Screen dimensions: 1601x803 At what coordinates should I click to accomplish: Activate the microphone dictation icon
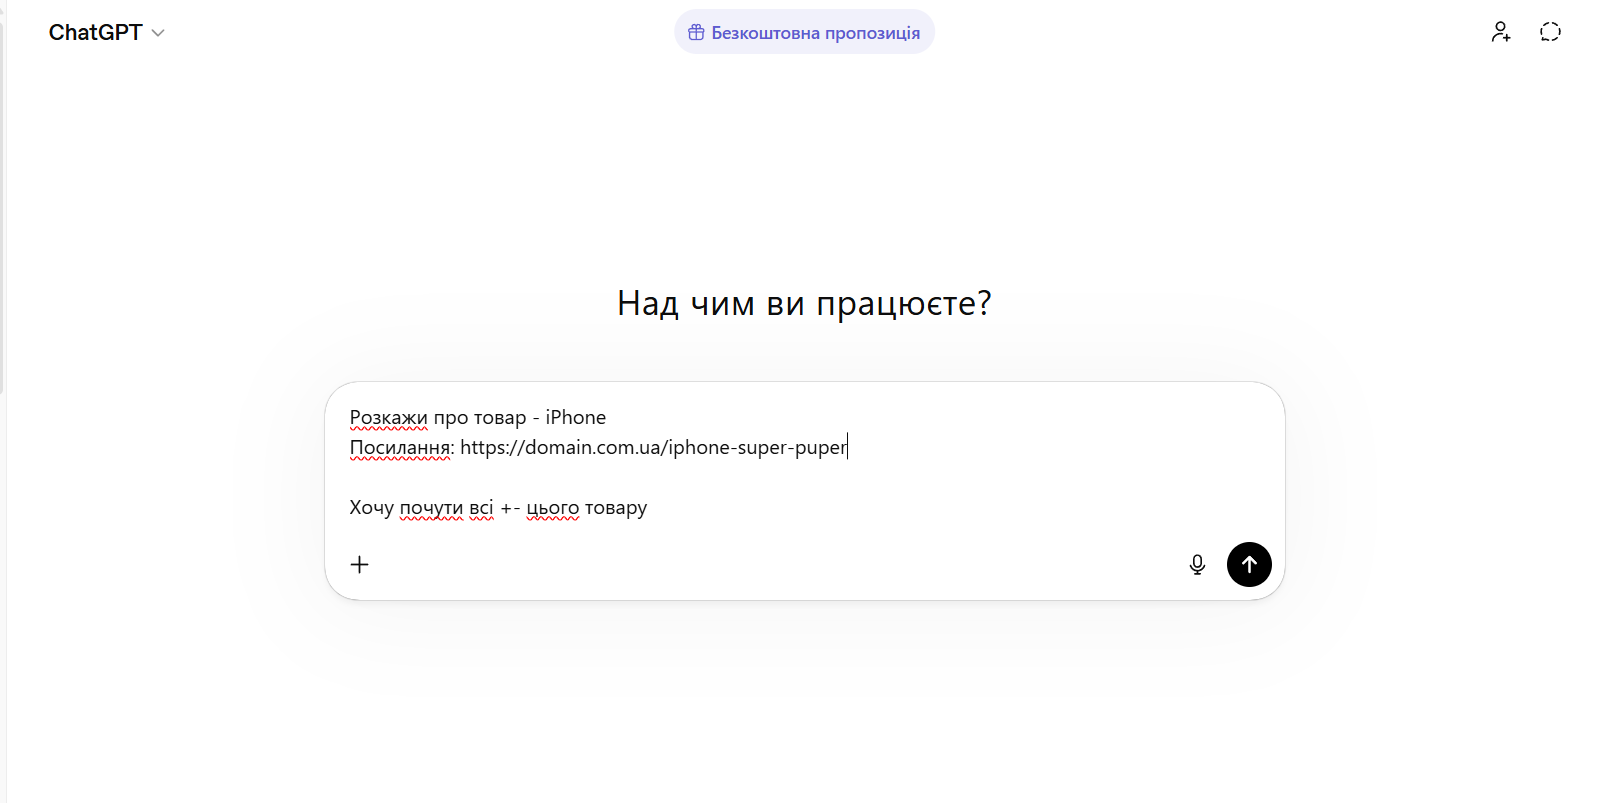tap(1197, 564)
